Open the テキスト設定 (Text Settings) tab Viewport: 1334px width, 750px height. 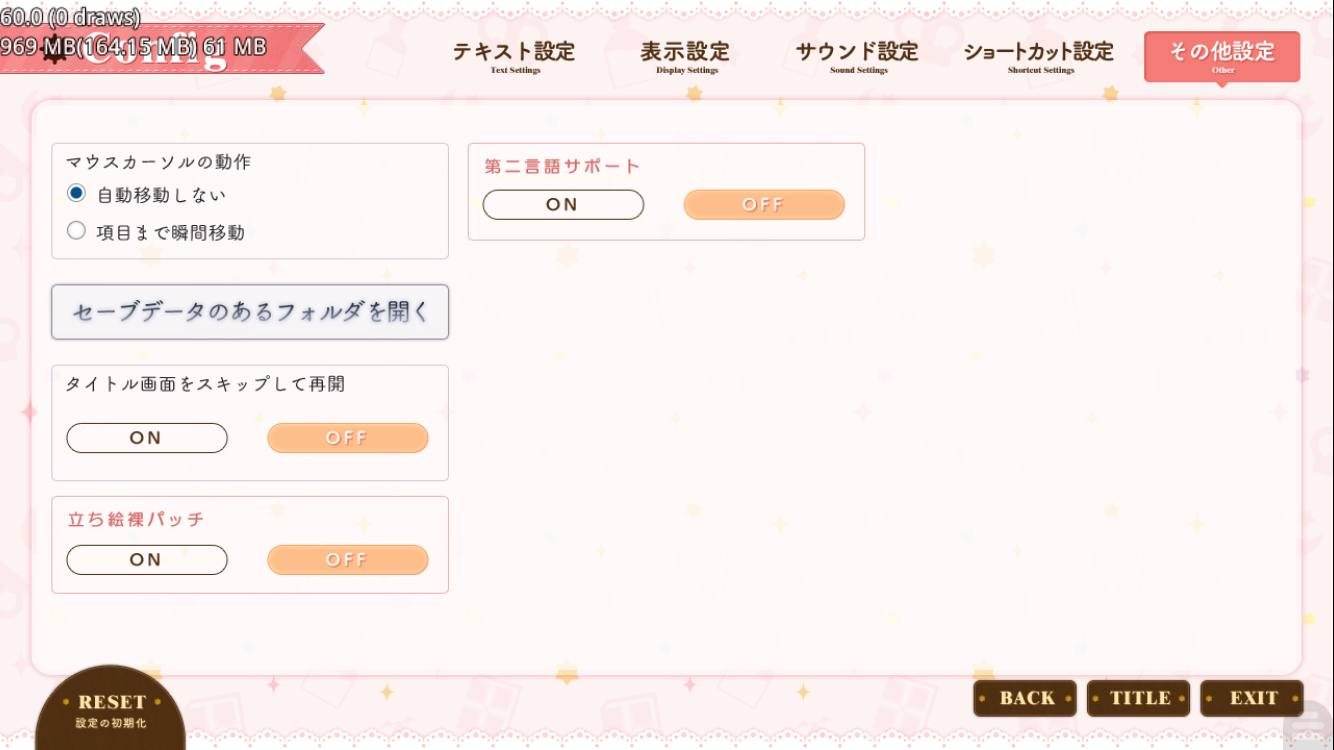514,56
